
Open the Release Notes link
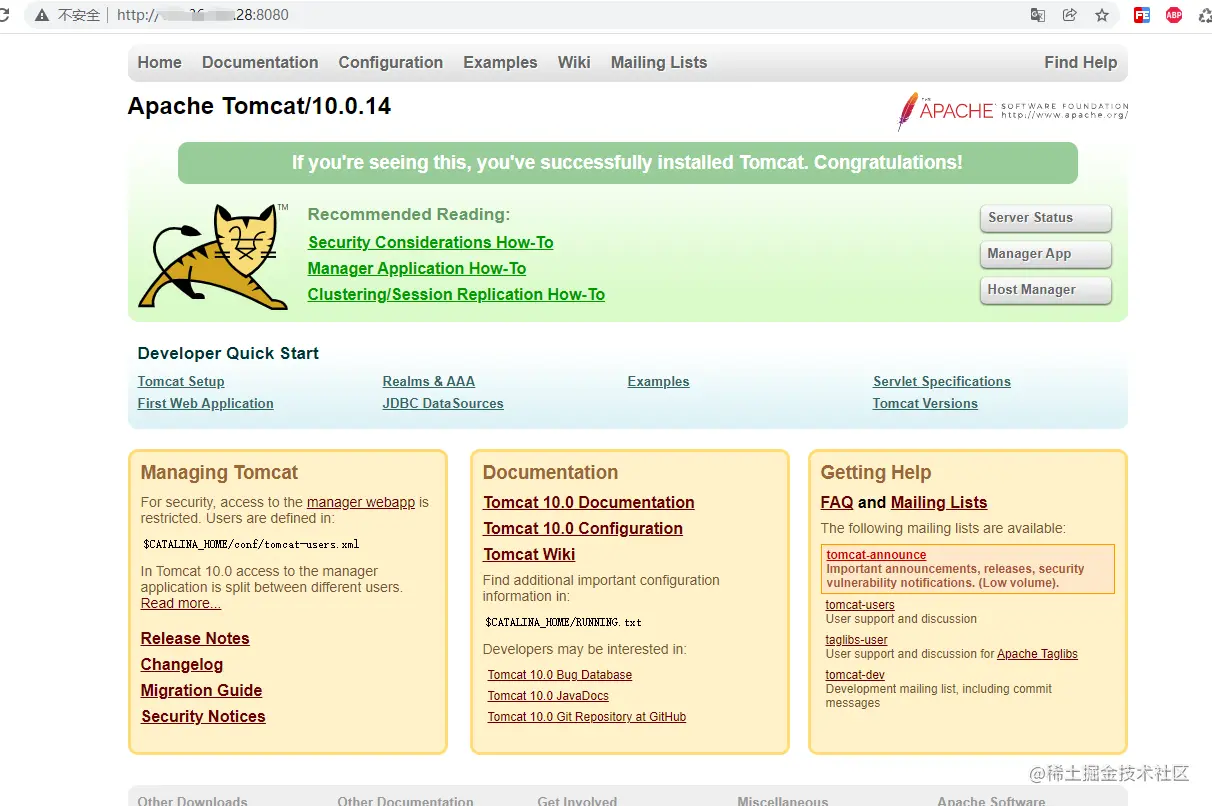[195, 638]
